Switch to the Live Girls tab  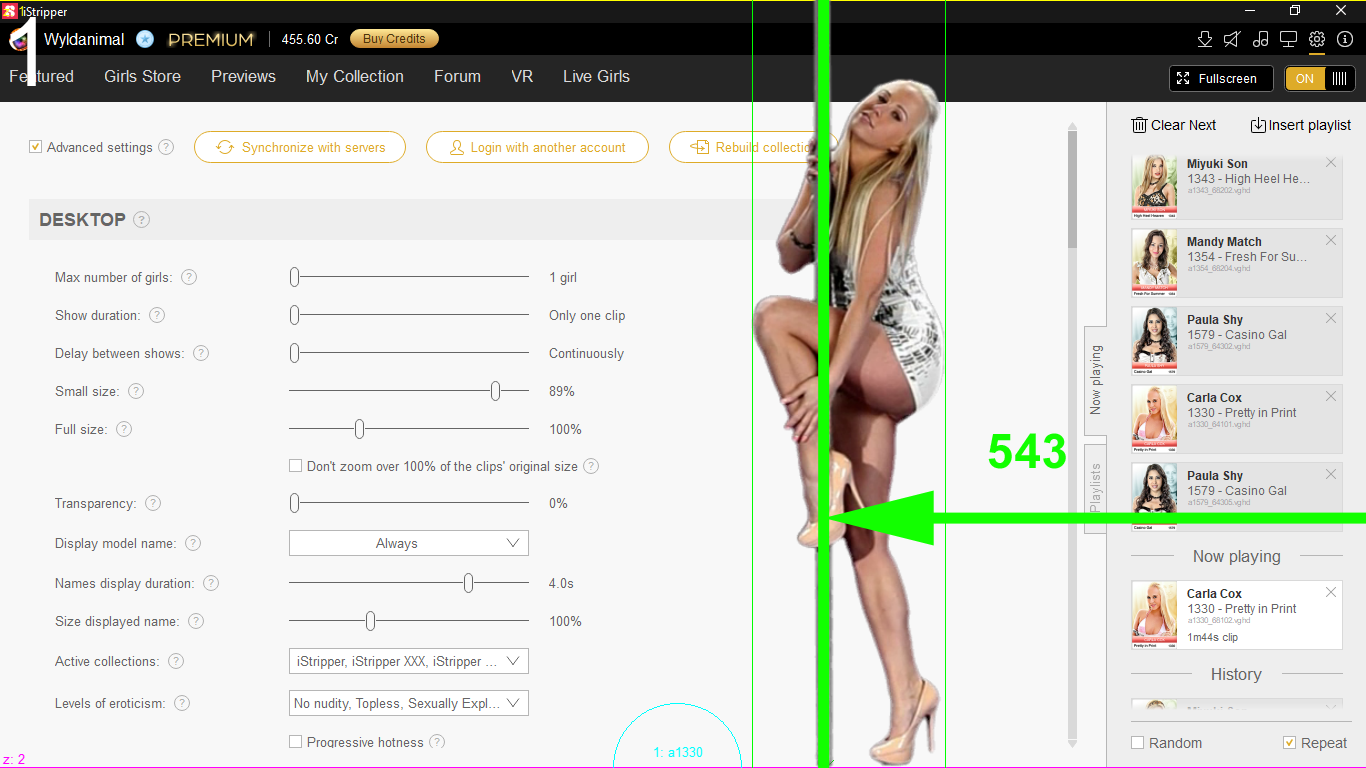click(x=596, y=77)
